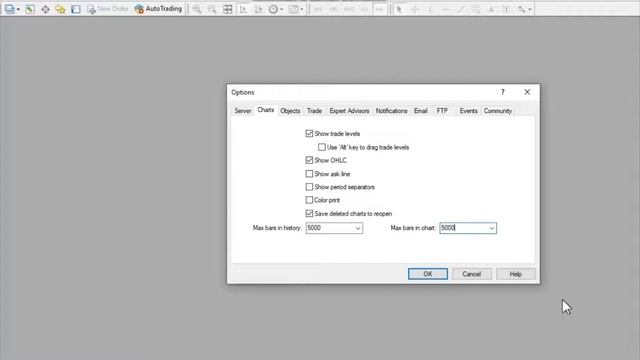Viewport: 640px width, 360px height.
Task: Toggle the Terminal panel icon
Action: click(76, 9)
